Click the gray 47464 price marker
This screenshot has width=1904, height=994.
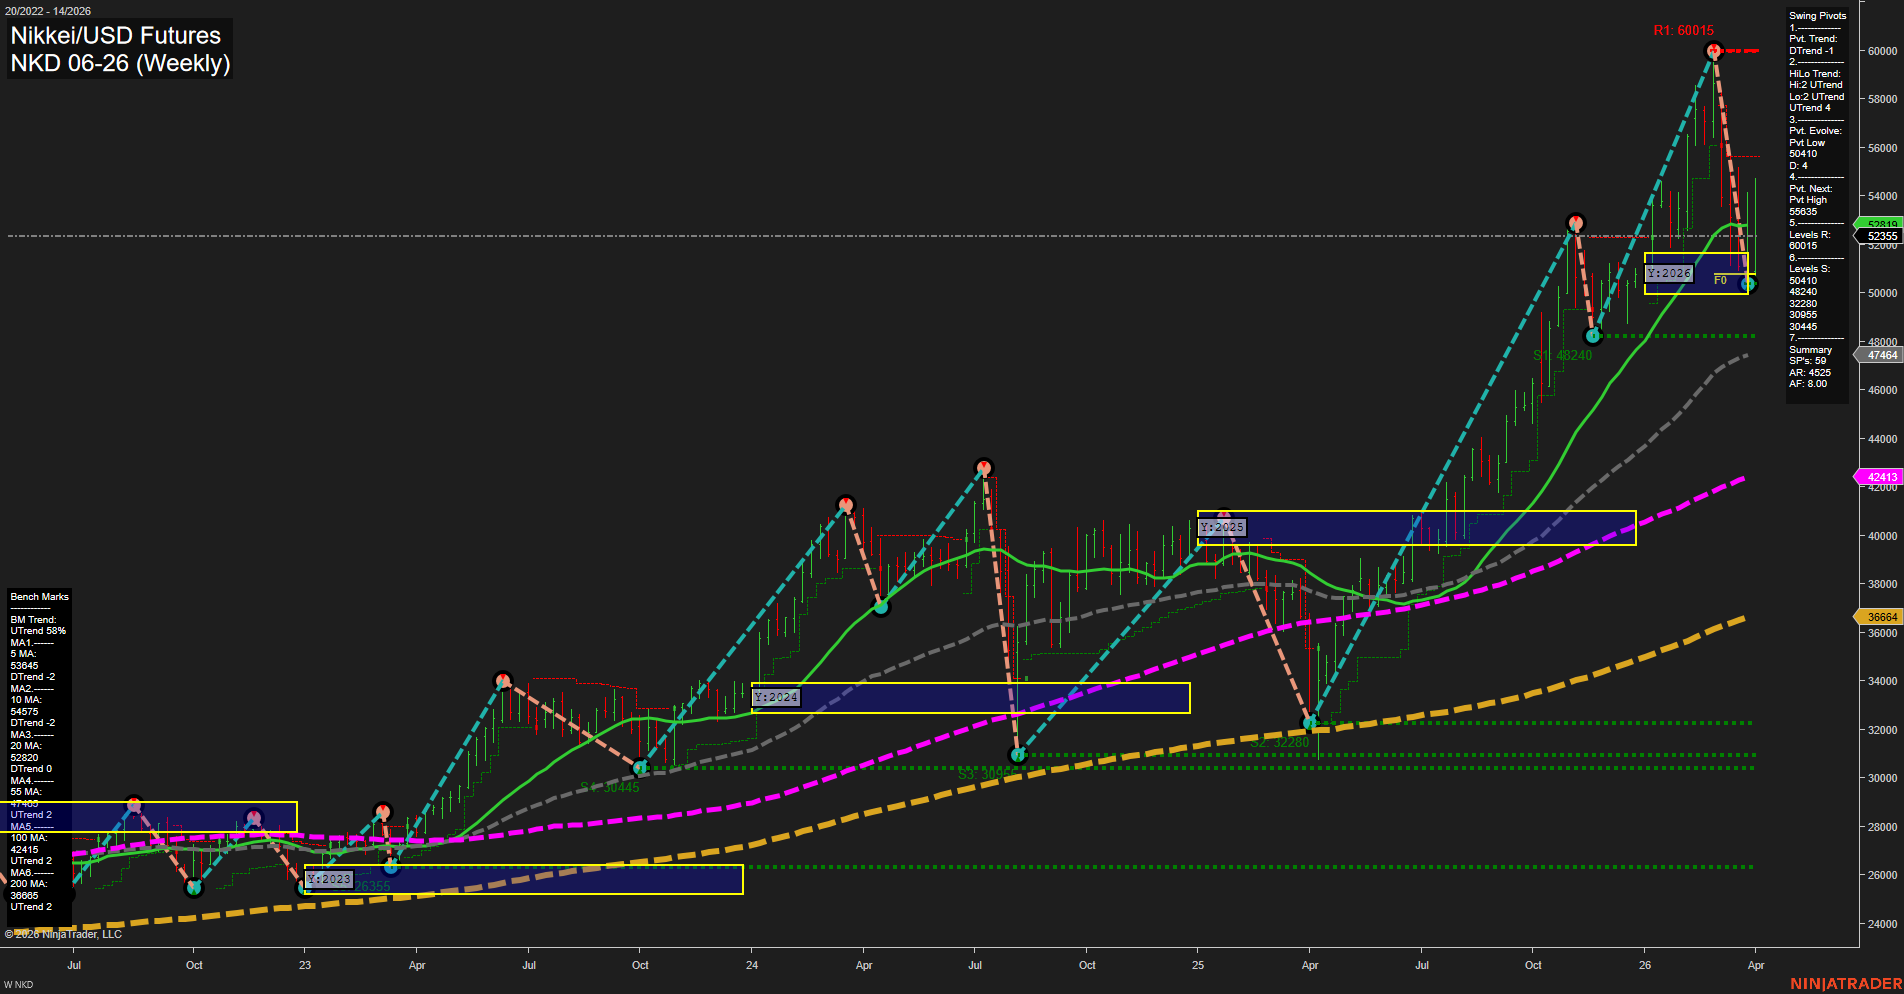point(1879,355)
